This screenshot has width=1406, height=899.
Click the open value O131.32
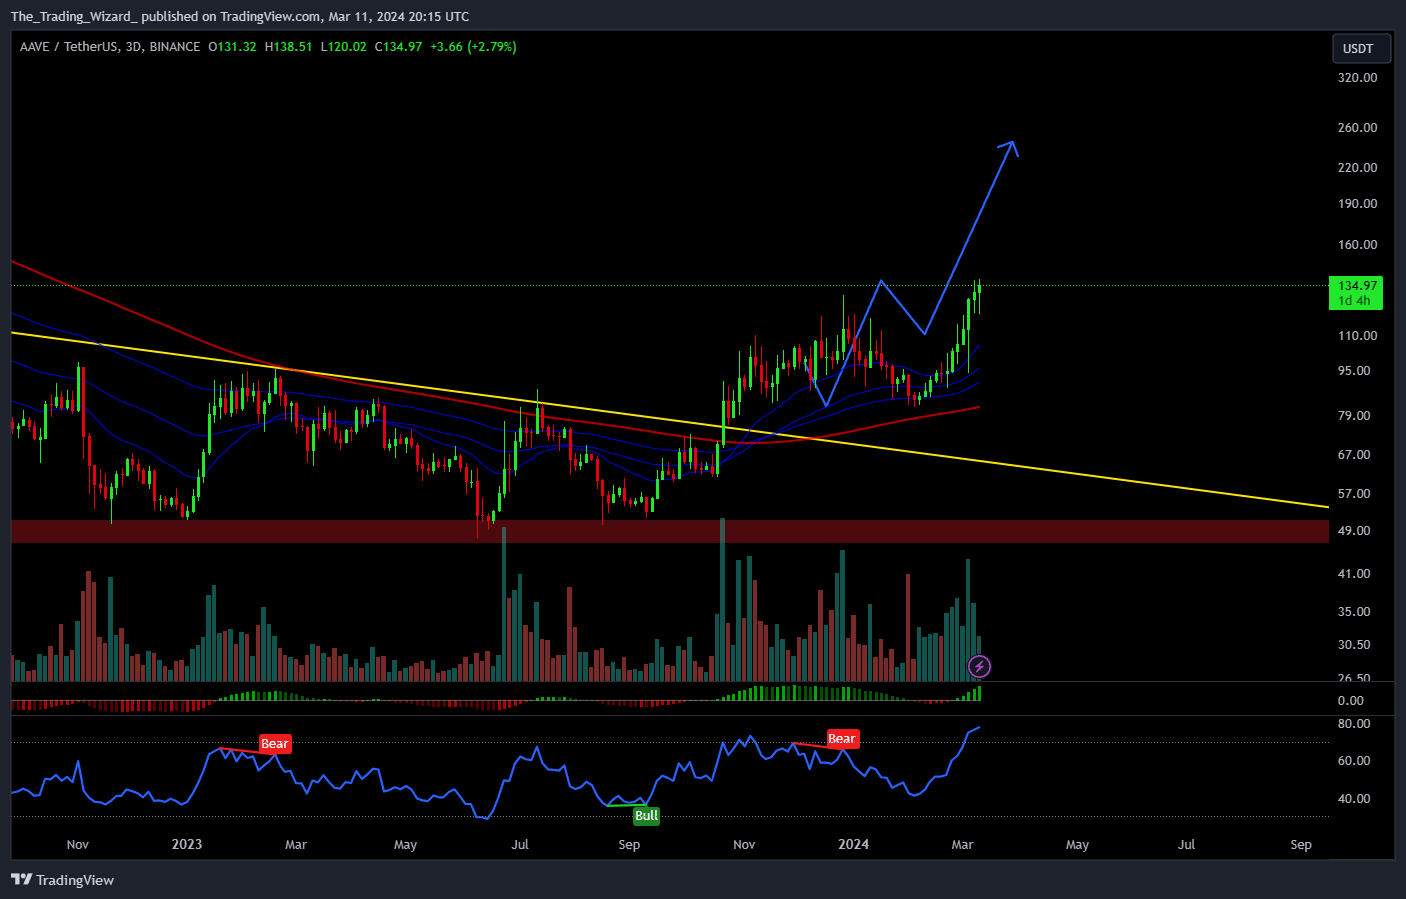pyautogui.click(x=232, y=47)
